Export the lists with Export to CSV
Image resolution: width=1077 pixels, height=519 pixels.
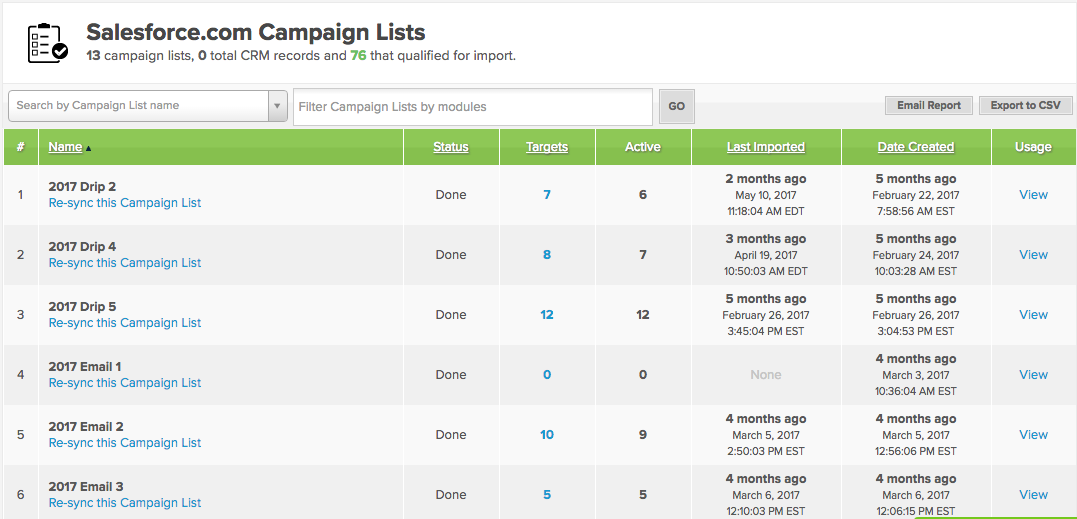click(1025, 106)
